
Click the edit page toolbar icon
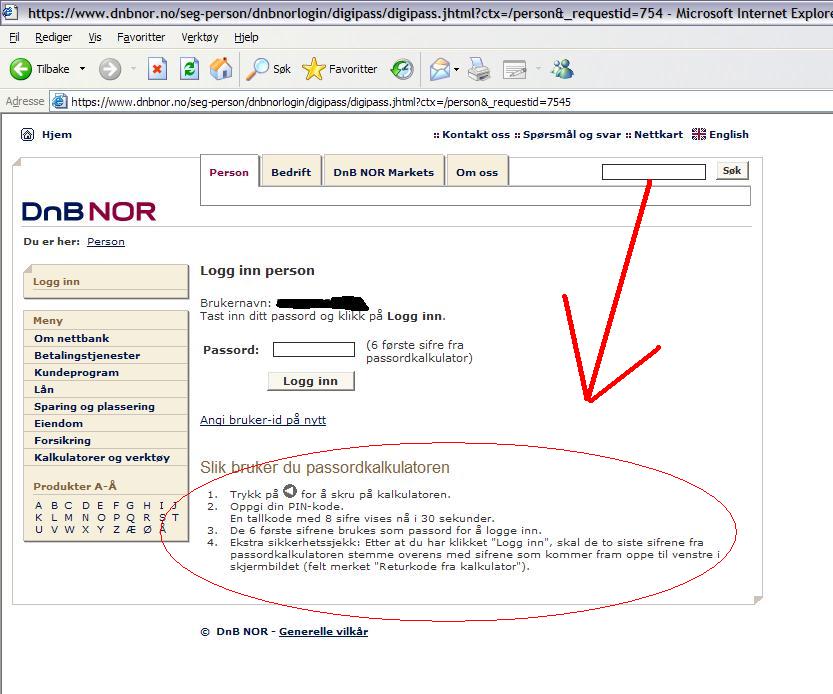tap(514, 69)
